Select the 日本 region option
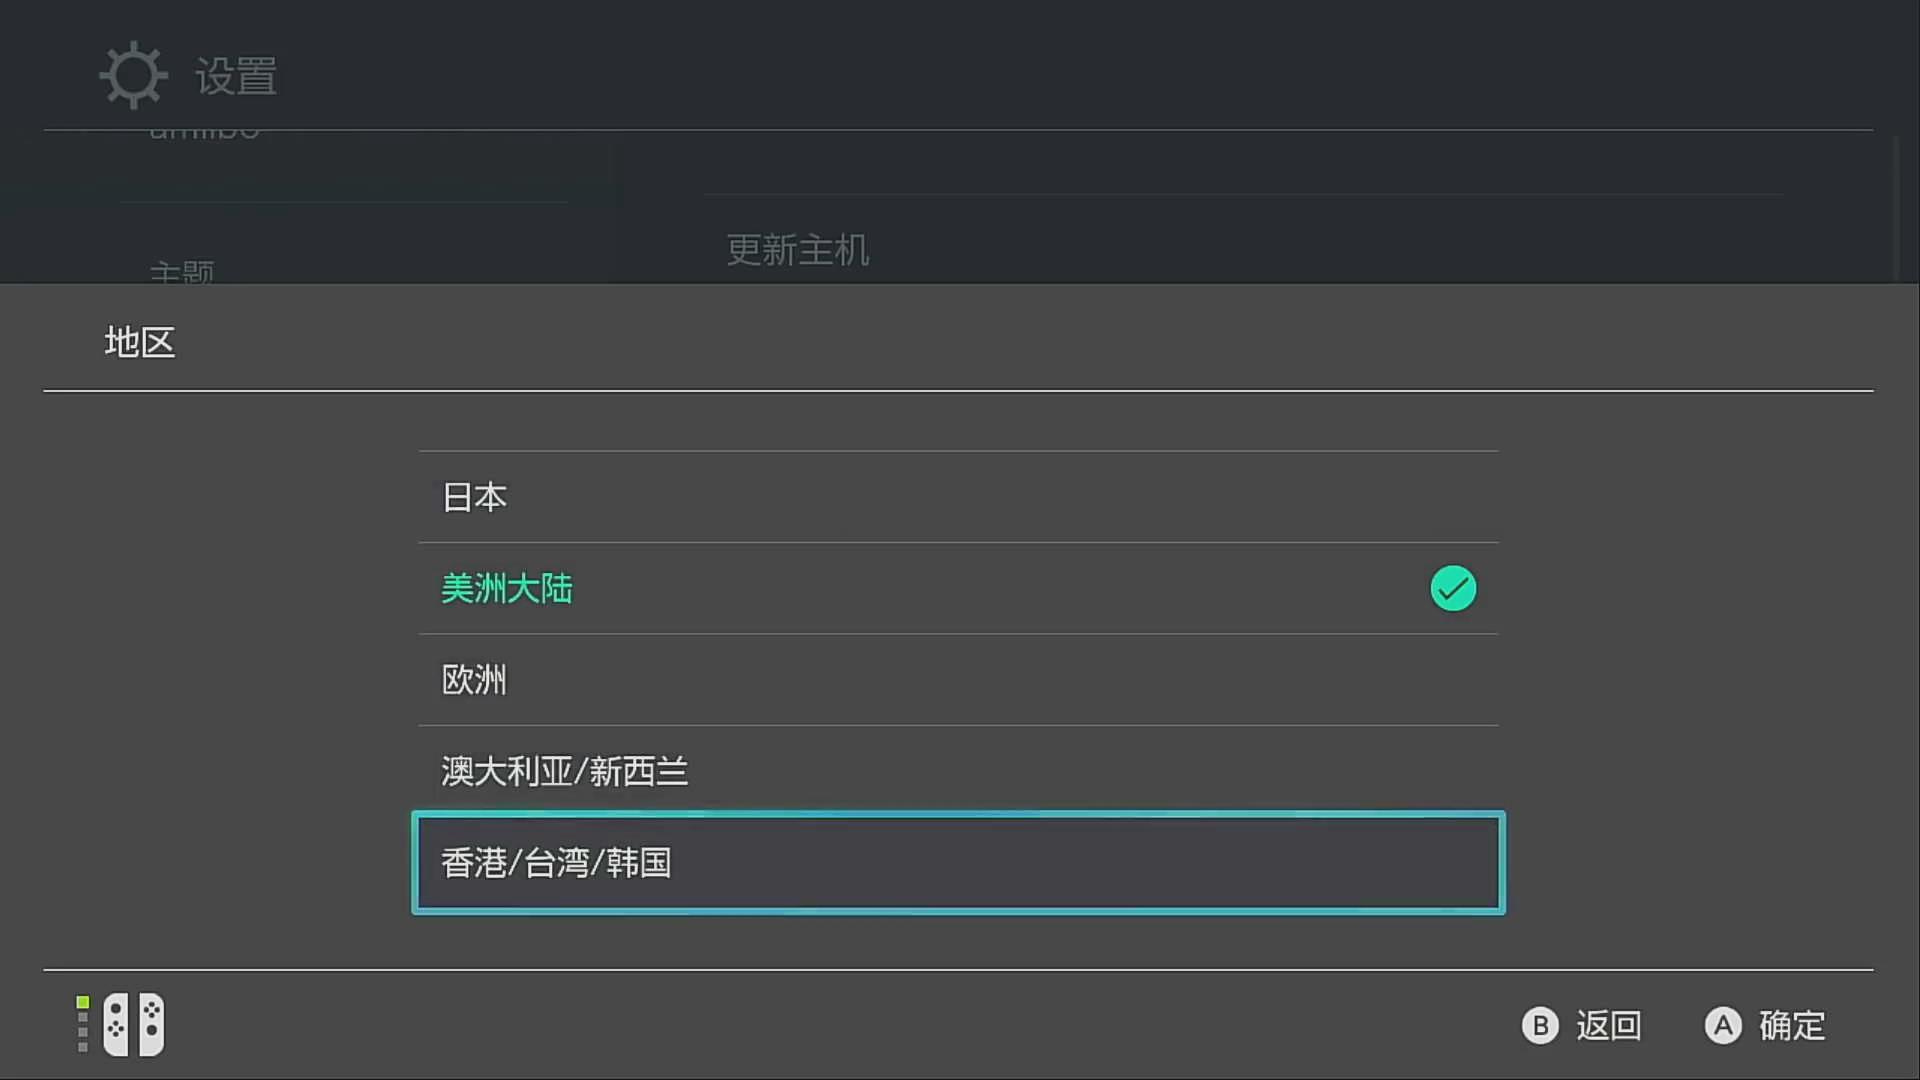 pos(958,497)
